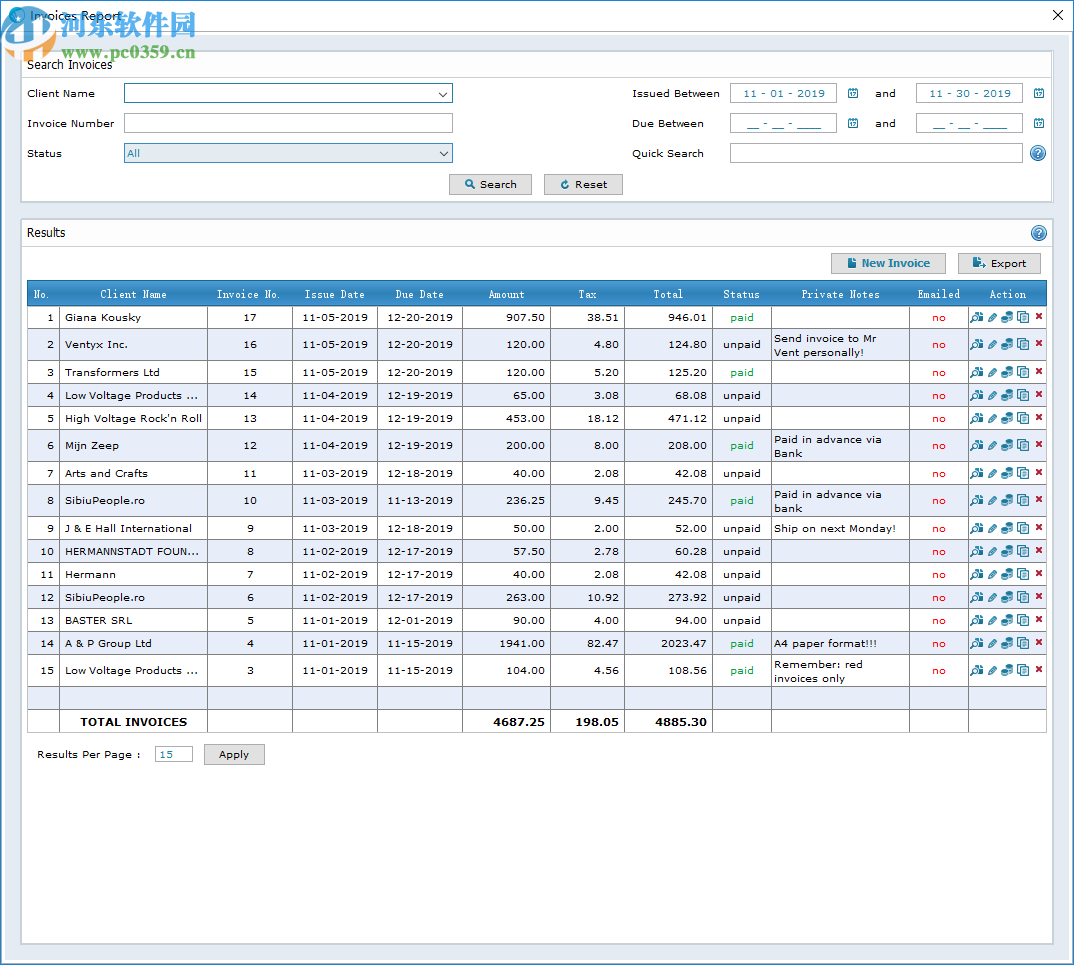Duplicate the Mijn Zeep invoice
Screen dimensions: 1074x965
tap(1023, 446)
